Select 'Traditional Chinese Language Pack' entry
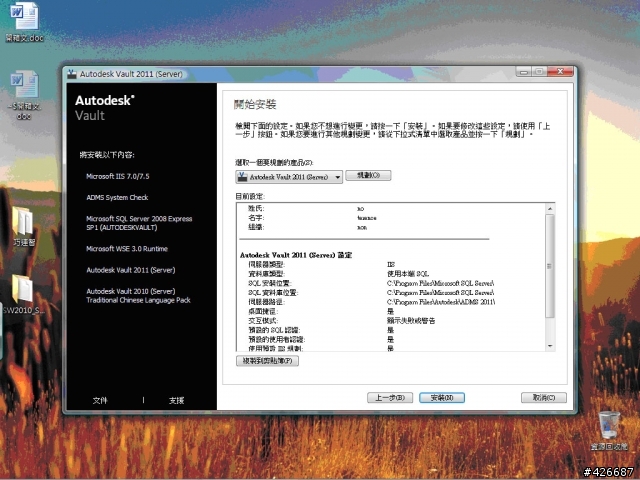 click(138, 296)
